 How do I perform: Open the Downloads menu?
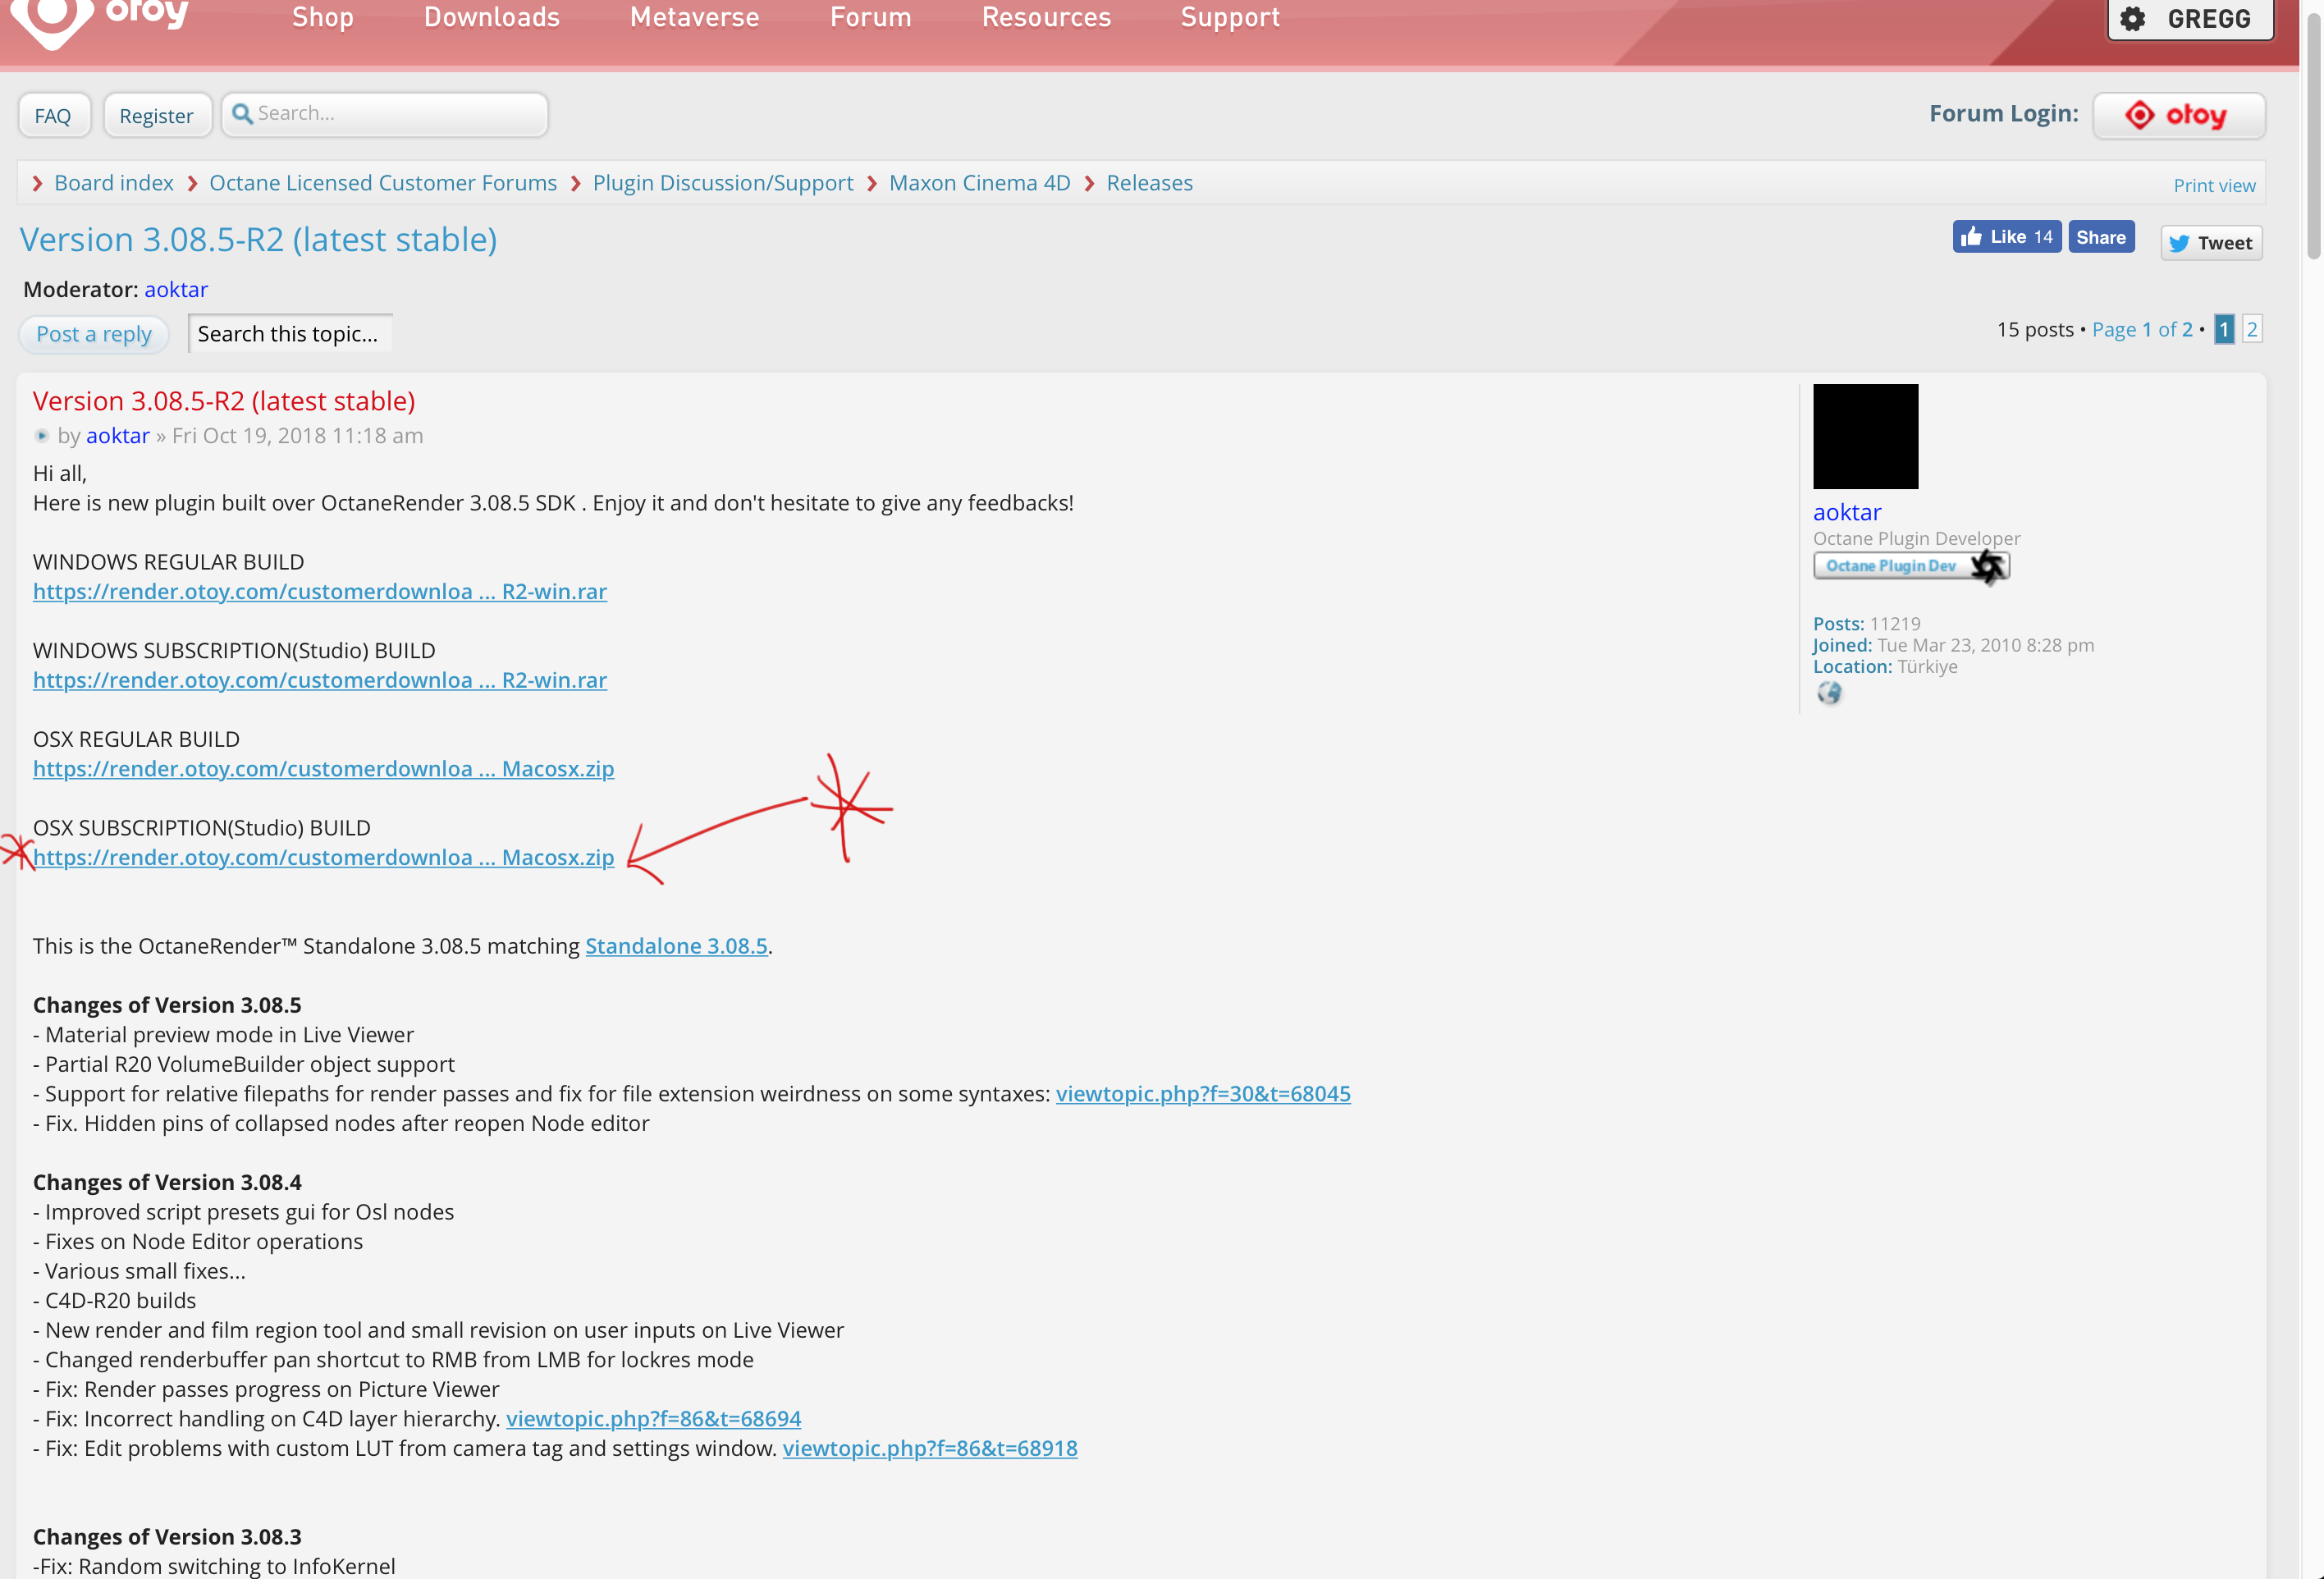point(491,18)
